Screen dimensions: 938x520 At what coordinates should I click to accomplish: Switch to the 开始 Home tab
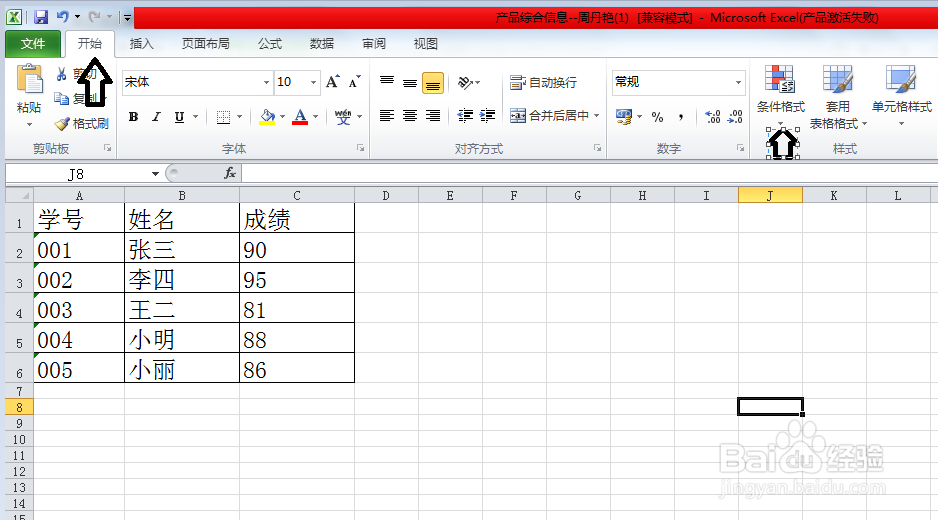click(x=90, y=44)
